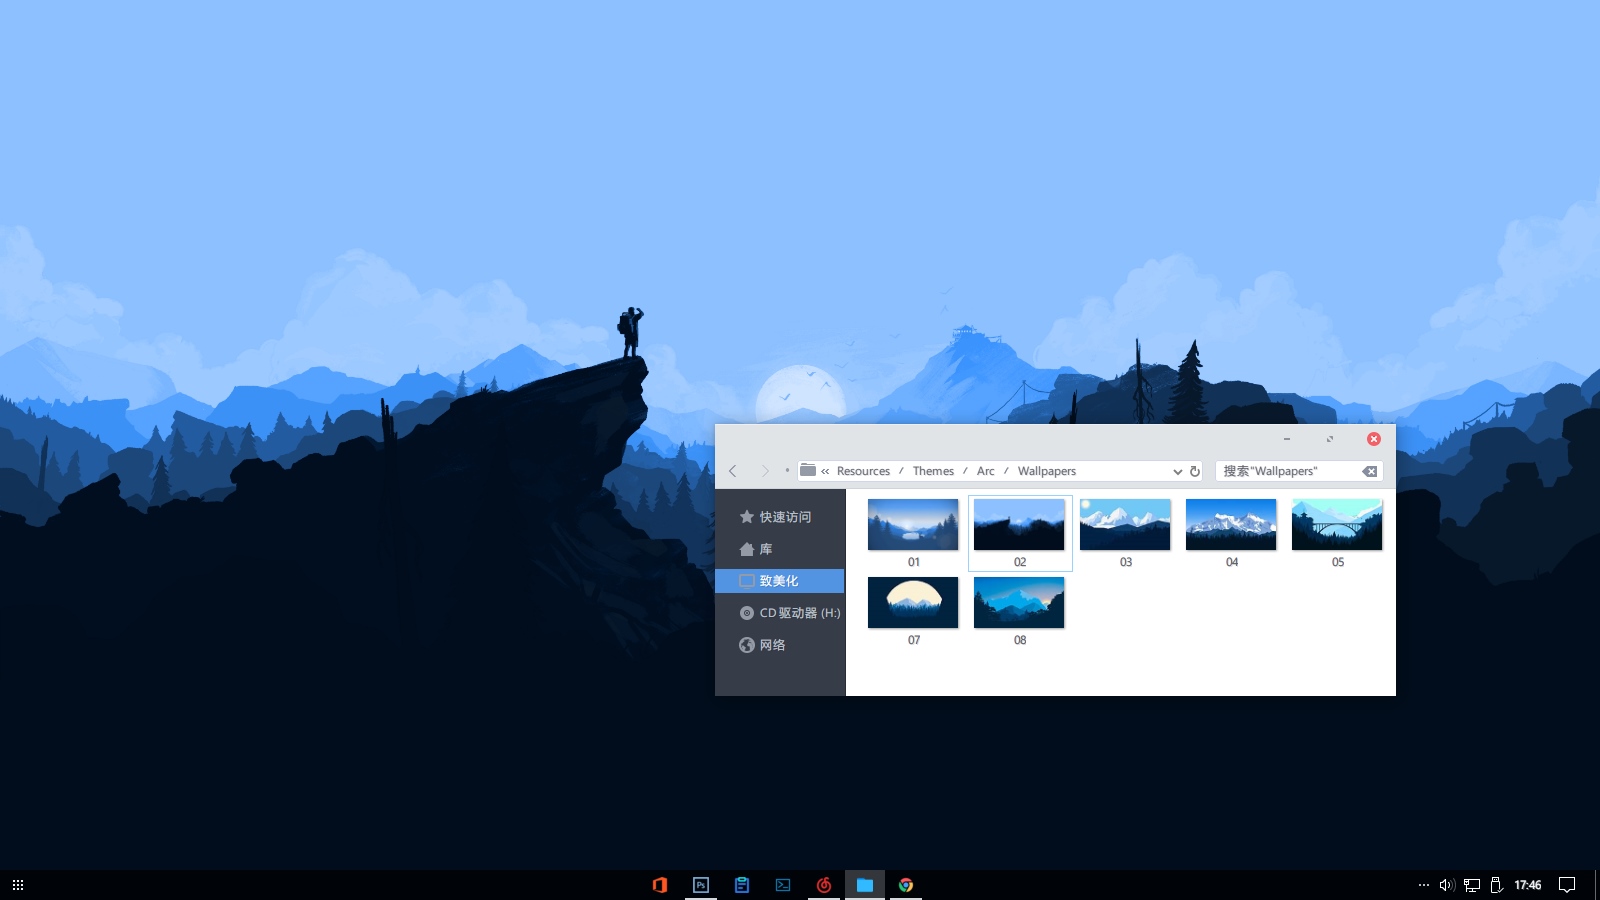
Task: Open NetEase Music red icon in taskbar
Action: coord(824,885)
